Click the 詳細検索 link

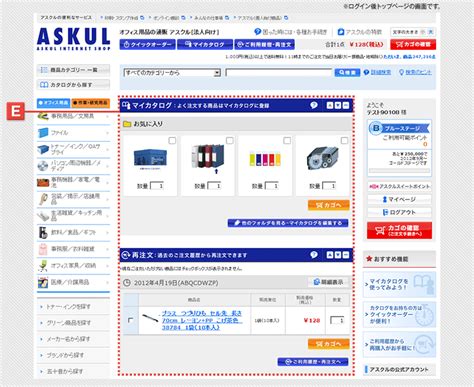tap(381, 72)
